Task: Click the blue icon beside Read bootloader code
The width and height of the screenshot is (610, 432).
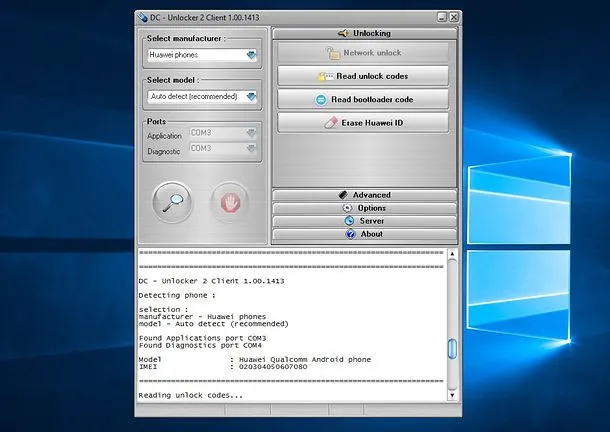Action: point(322,100)
